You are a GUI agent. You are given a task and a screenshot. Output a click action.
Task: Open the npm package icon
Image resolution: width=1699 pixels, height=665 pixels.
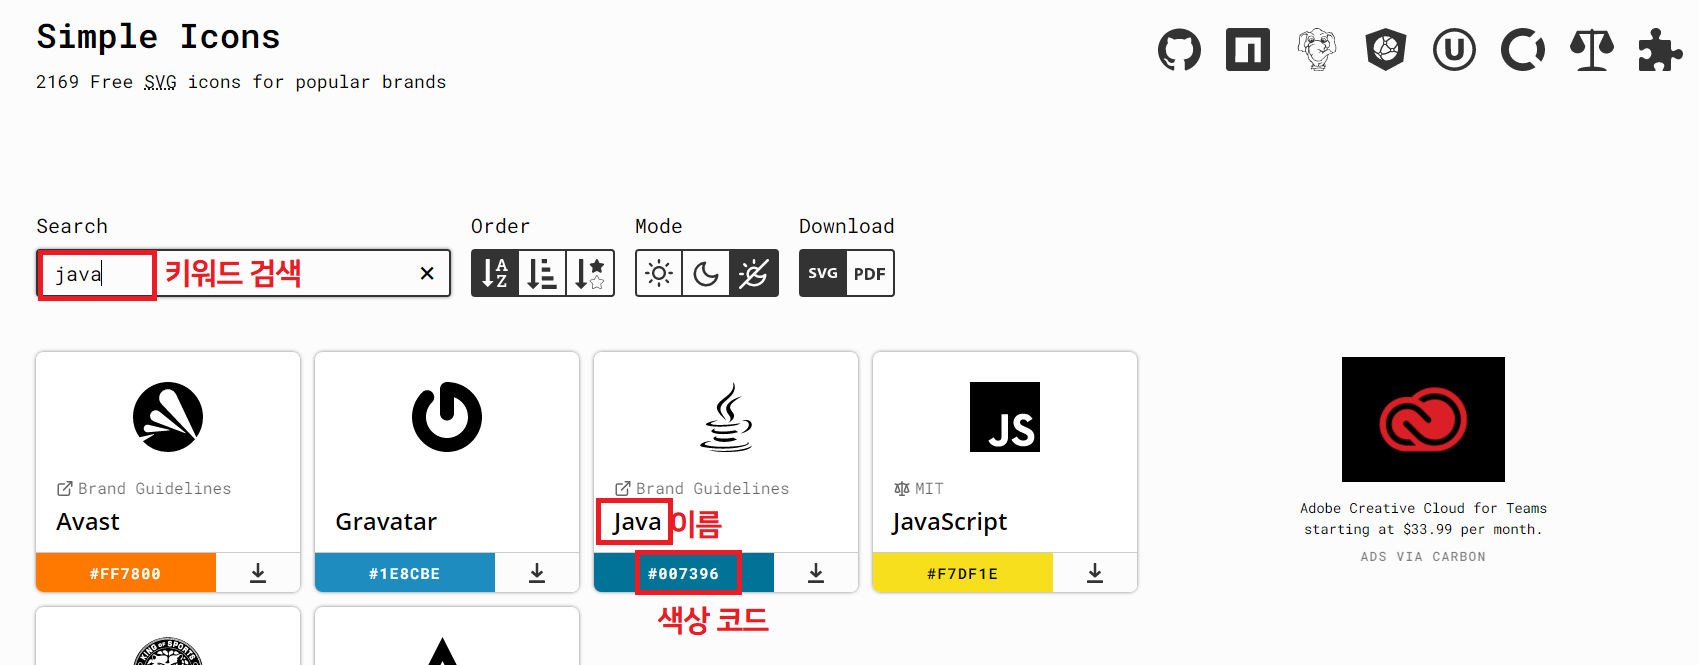pos(1248,49)
